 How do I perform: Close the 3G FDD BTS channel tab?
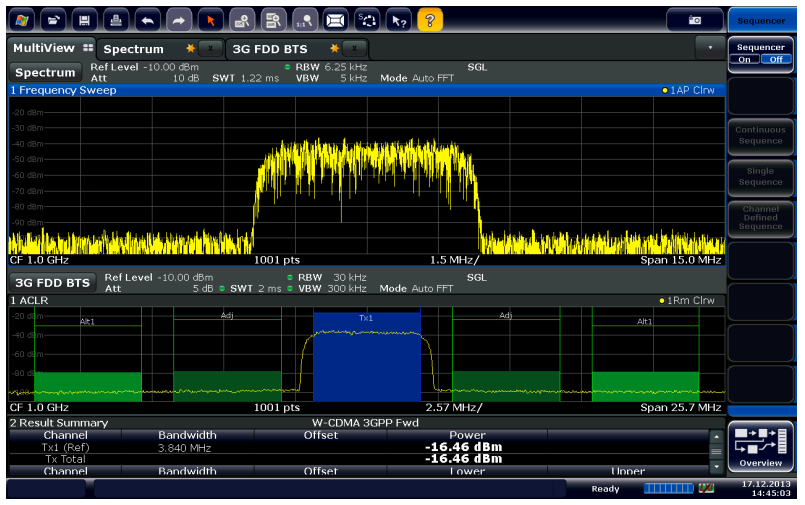pyautogui.click(x=355, y=48)
